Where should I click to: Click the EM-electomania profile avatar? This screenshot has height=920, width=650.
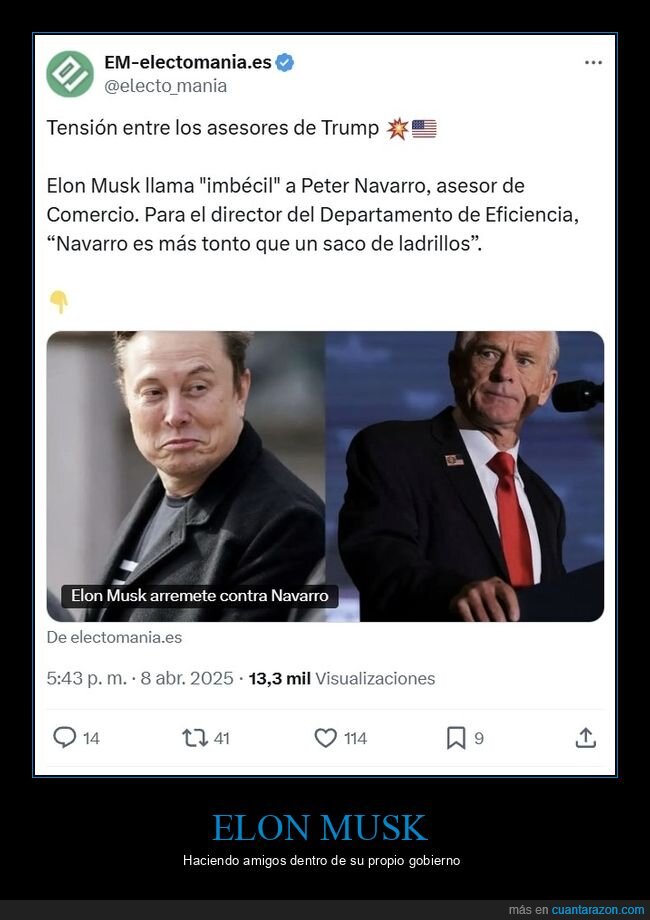pos(70,74)
